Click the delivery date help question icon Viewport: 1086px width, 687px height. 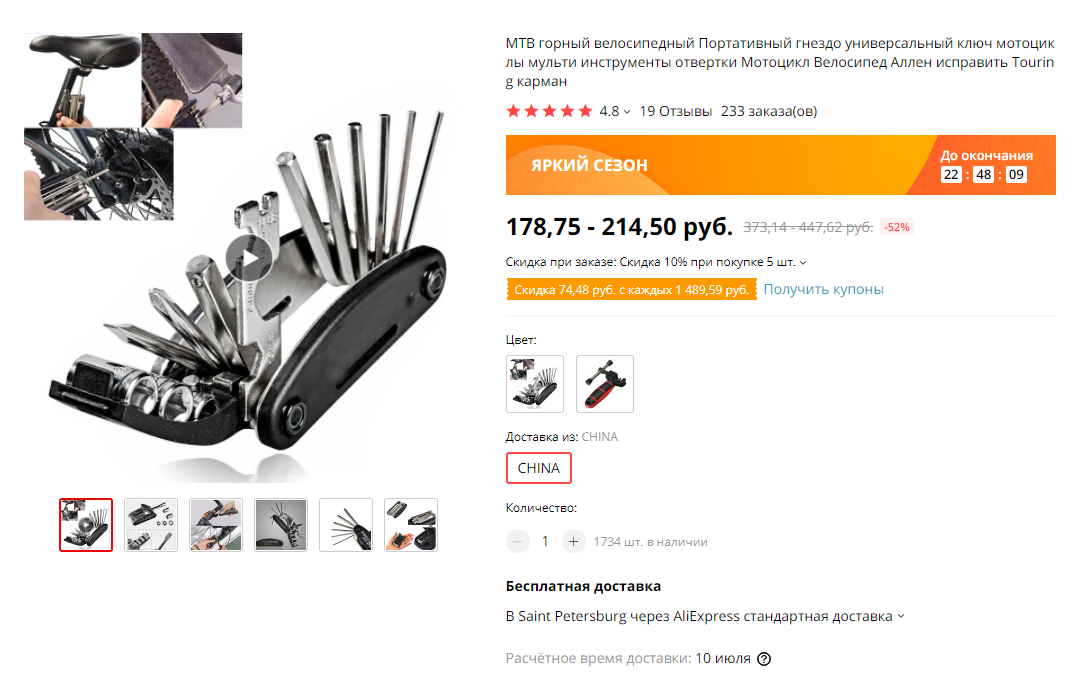click(x=764, y=659)
